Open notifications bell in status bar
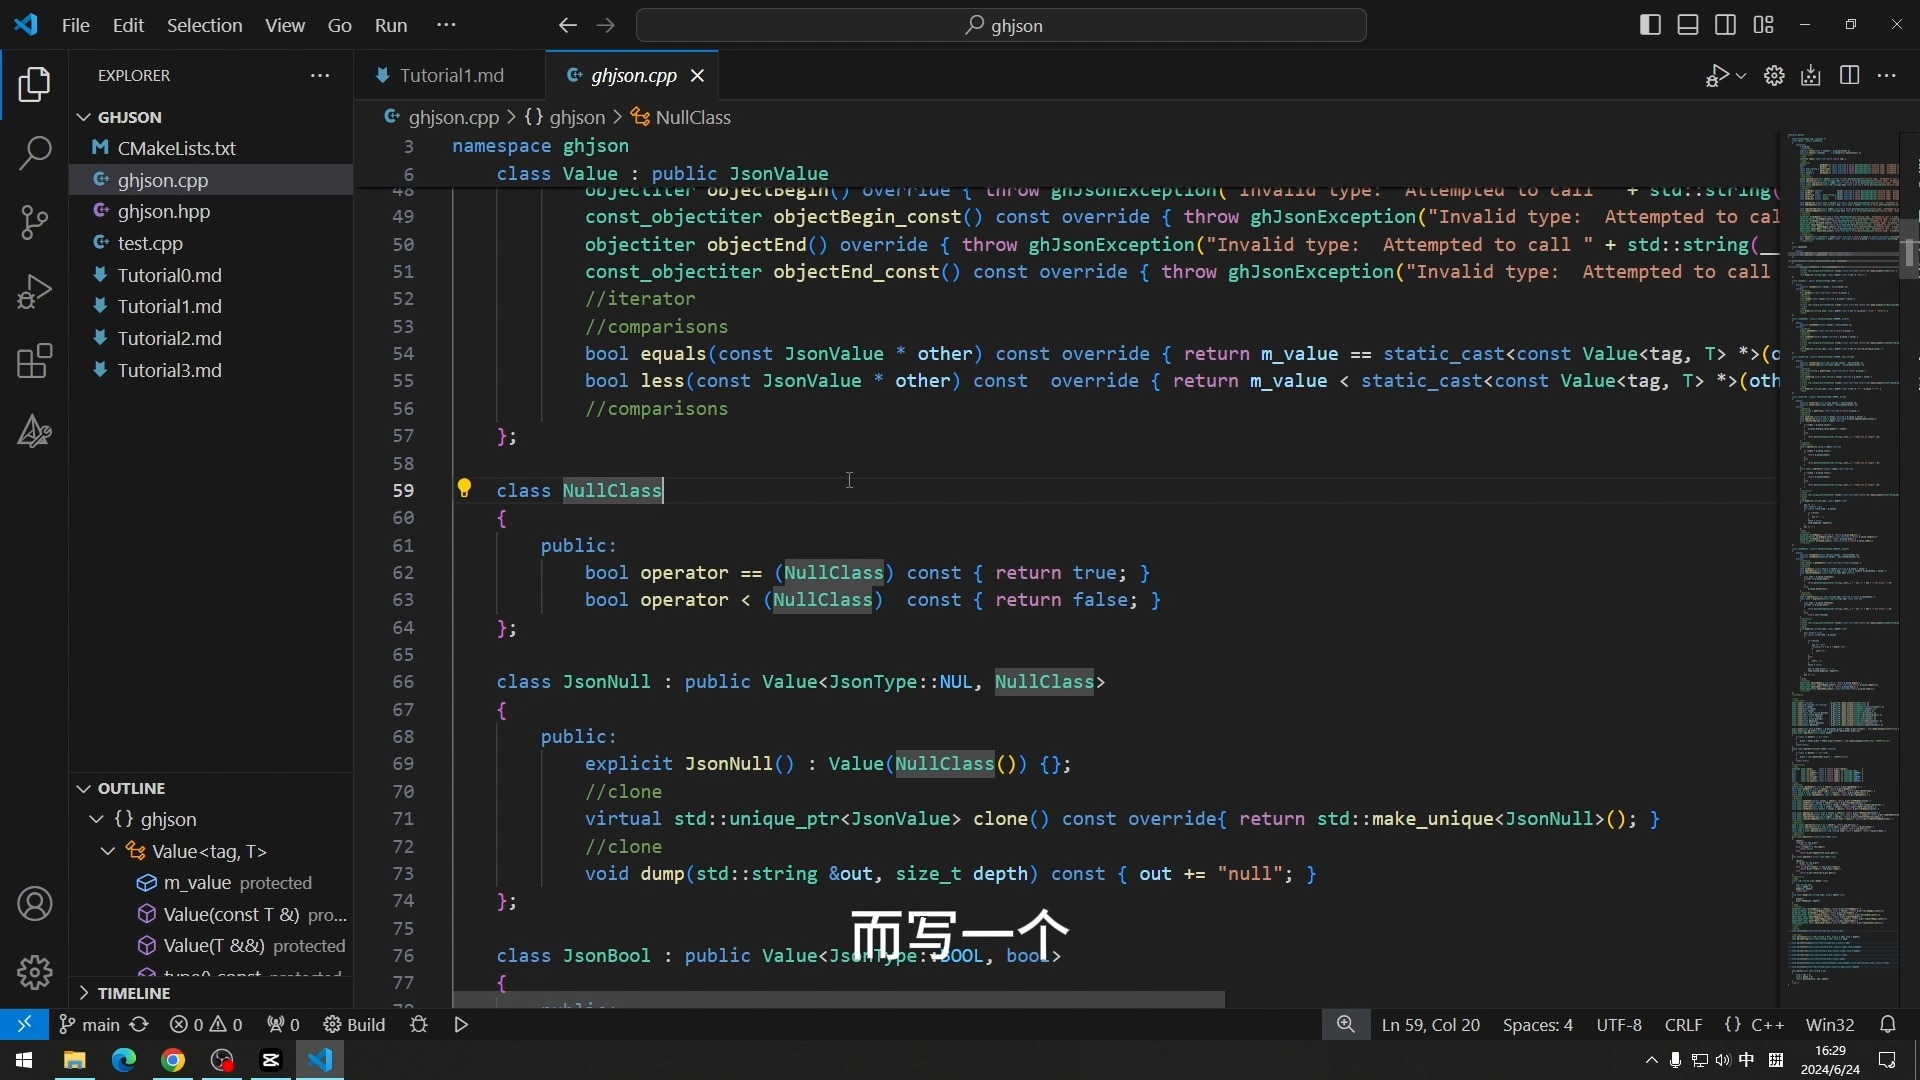 1888,1024
